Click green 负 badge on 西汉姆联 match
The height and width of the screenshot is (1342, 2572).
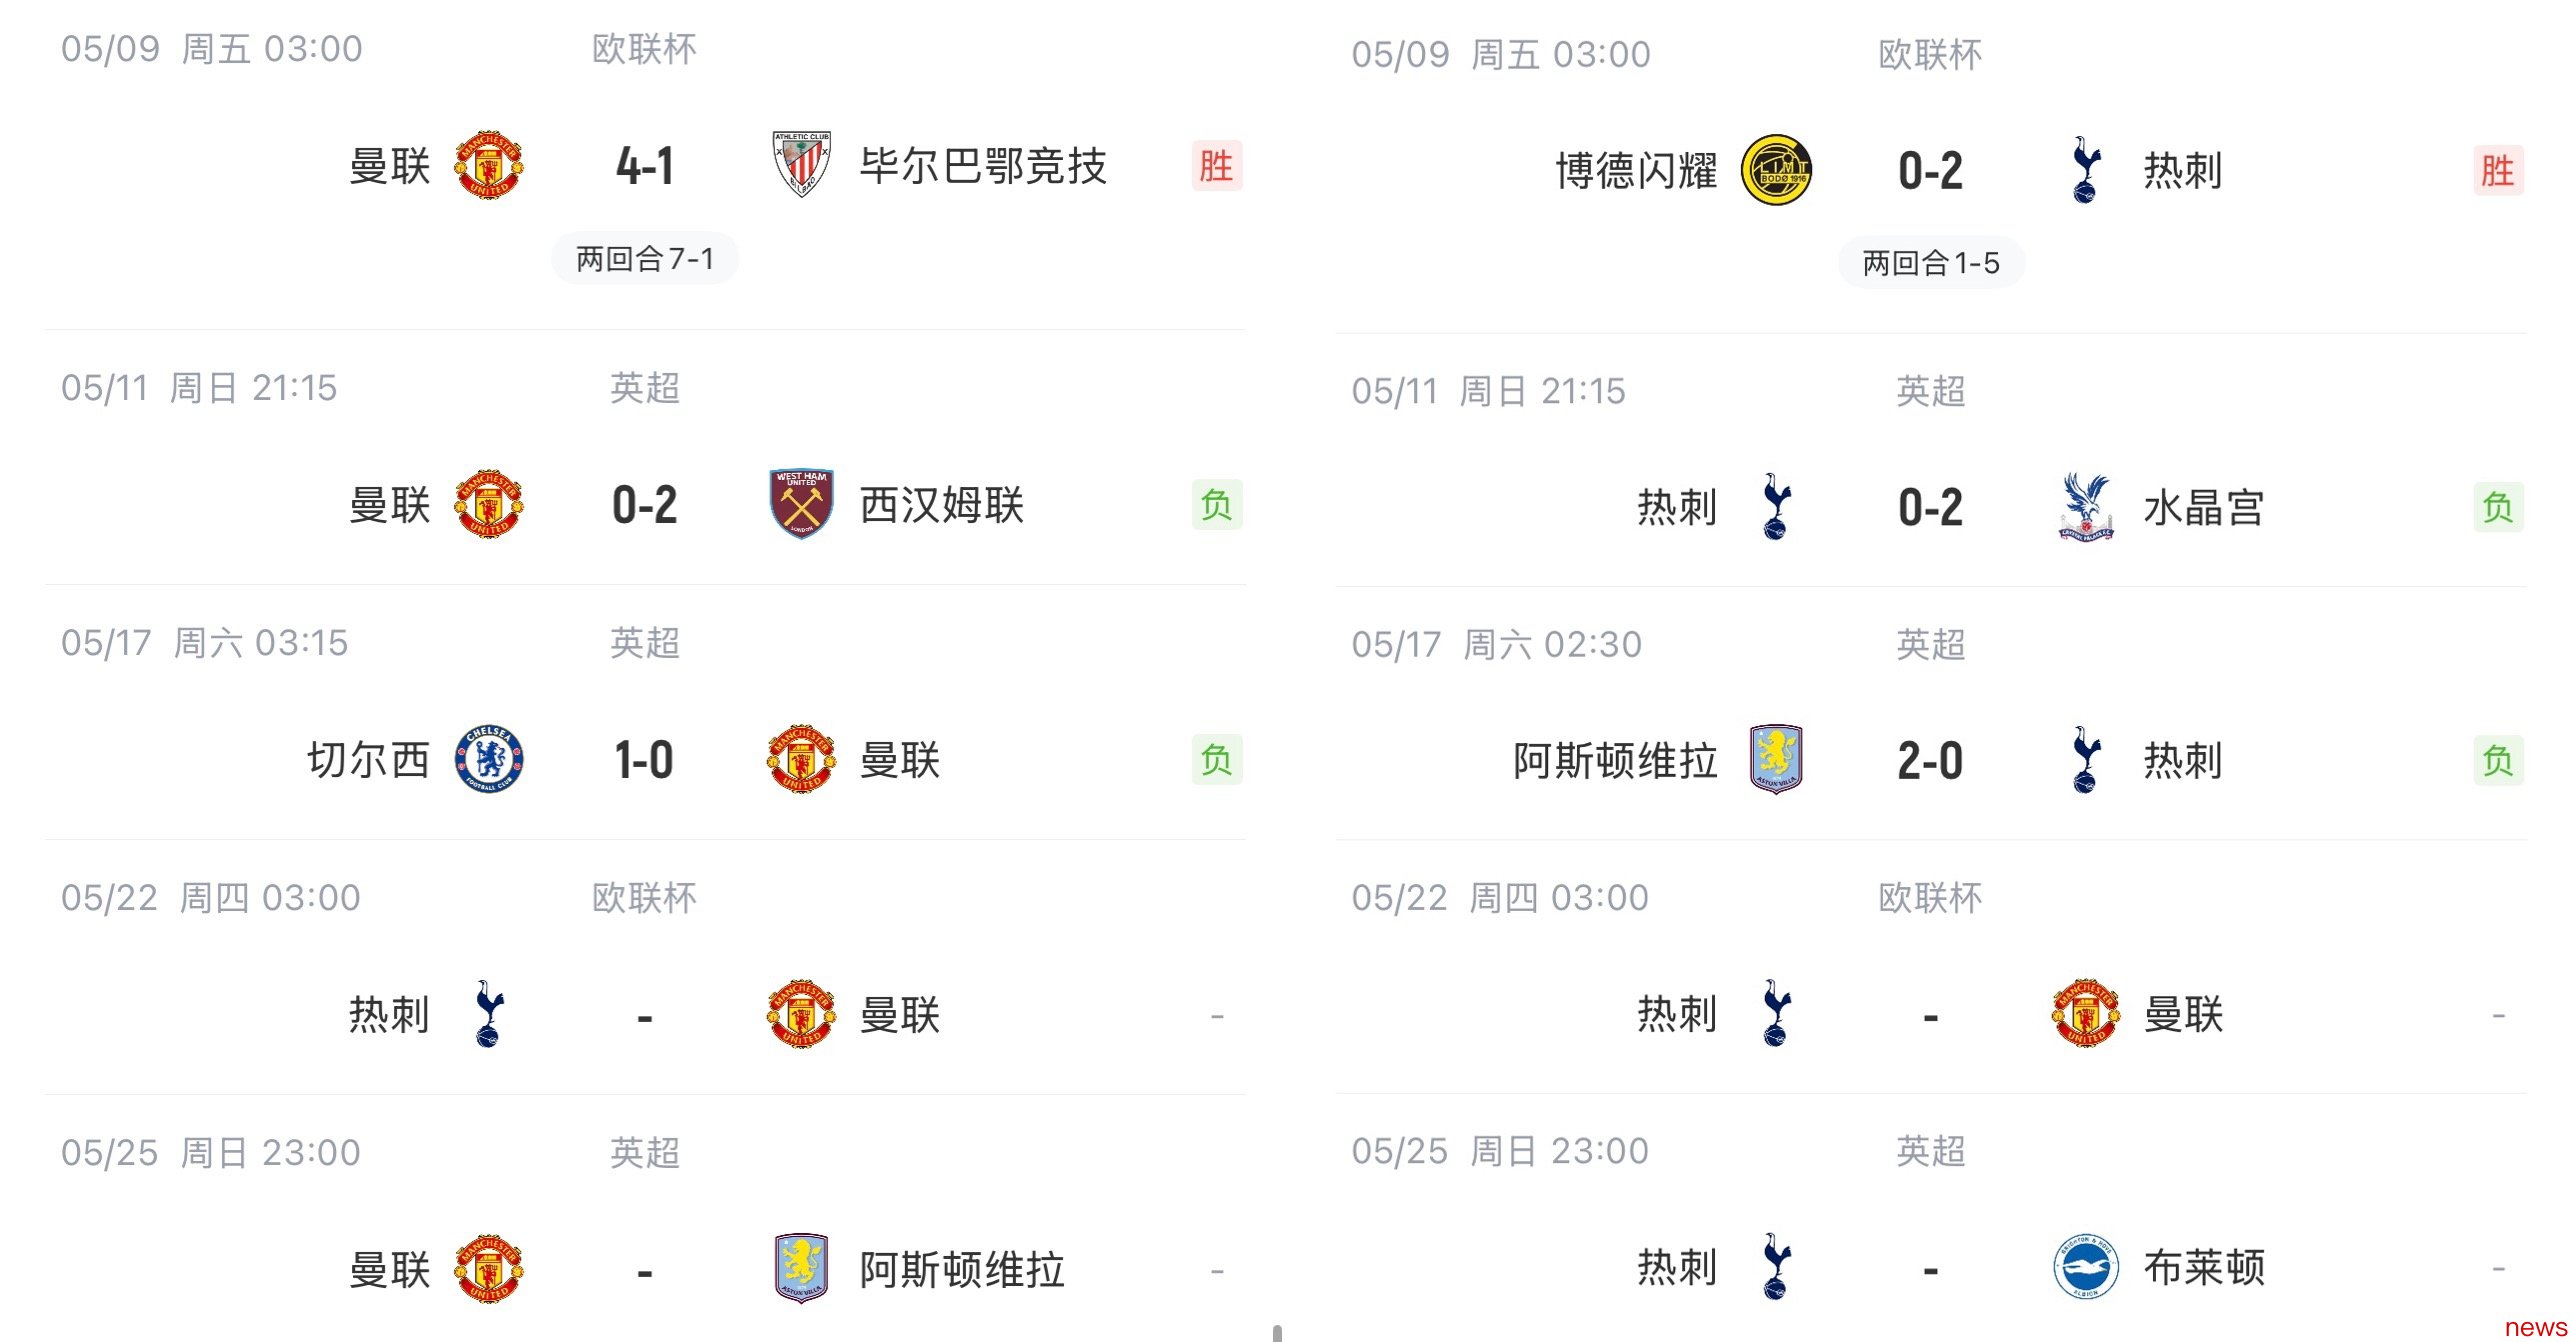pos(1217,504)
